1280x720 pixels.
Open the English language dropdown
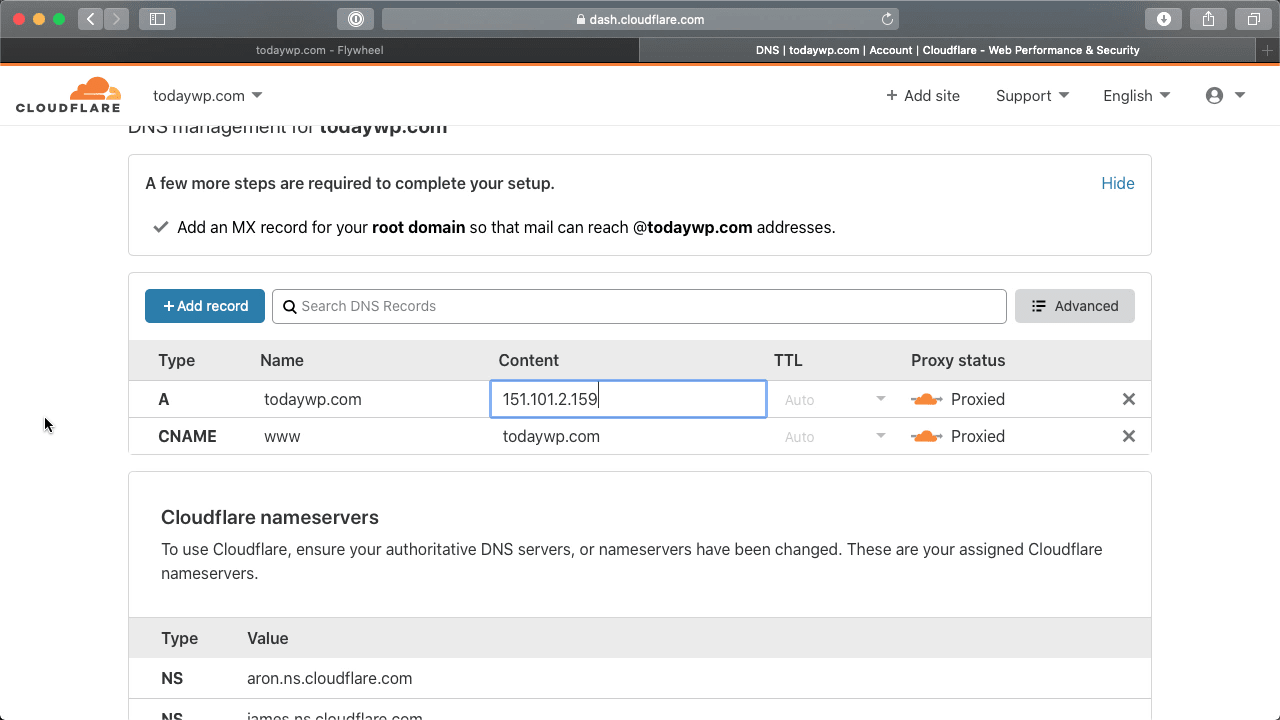(x=1136, y=96)
